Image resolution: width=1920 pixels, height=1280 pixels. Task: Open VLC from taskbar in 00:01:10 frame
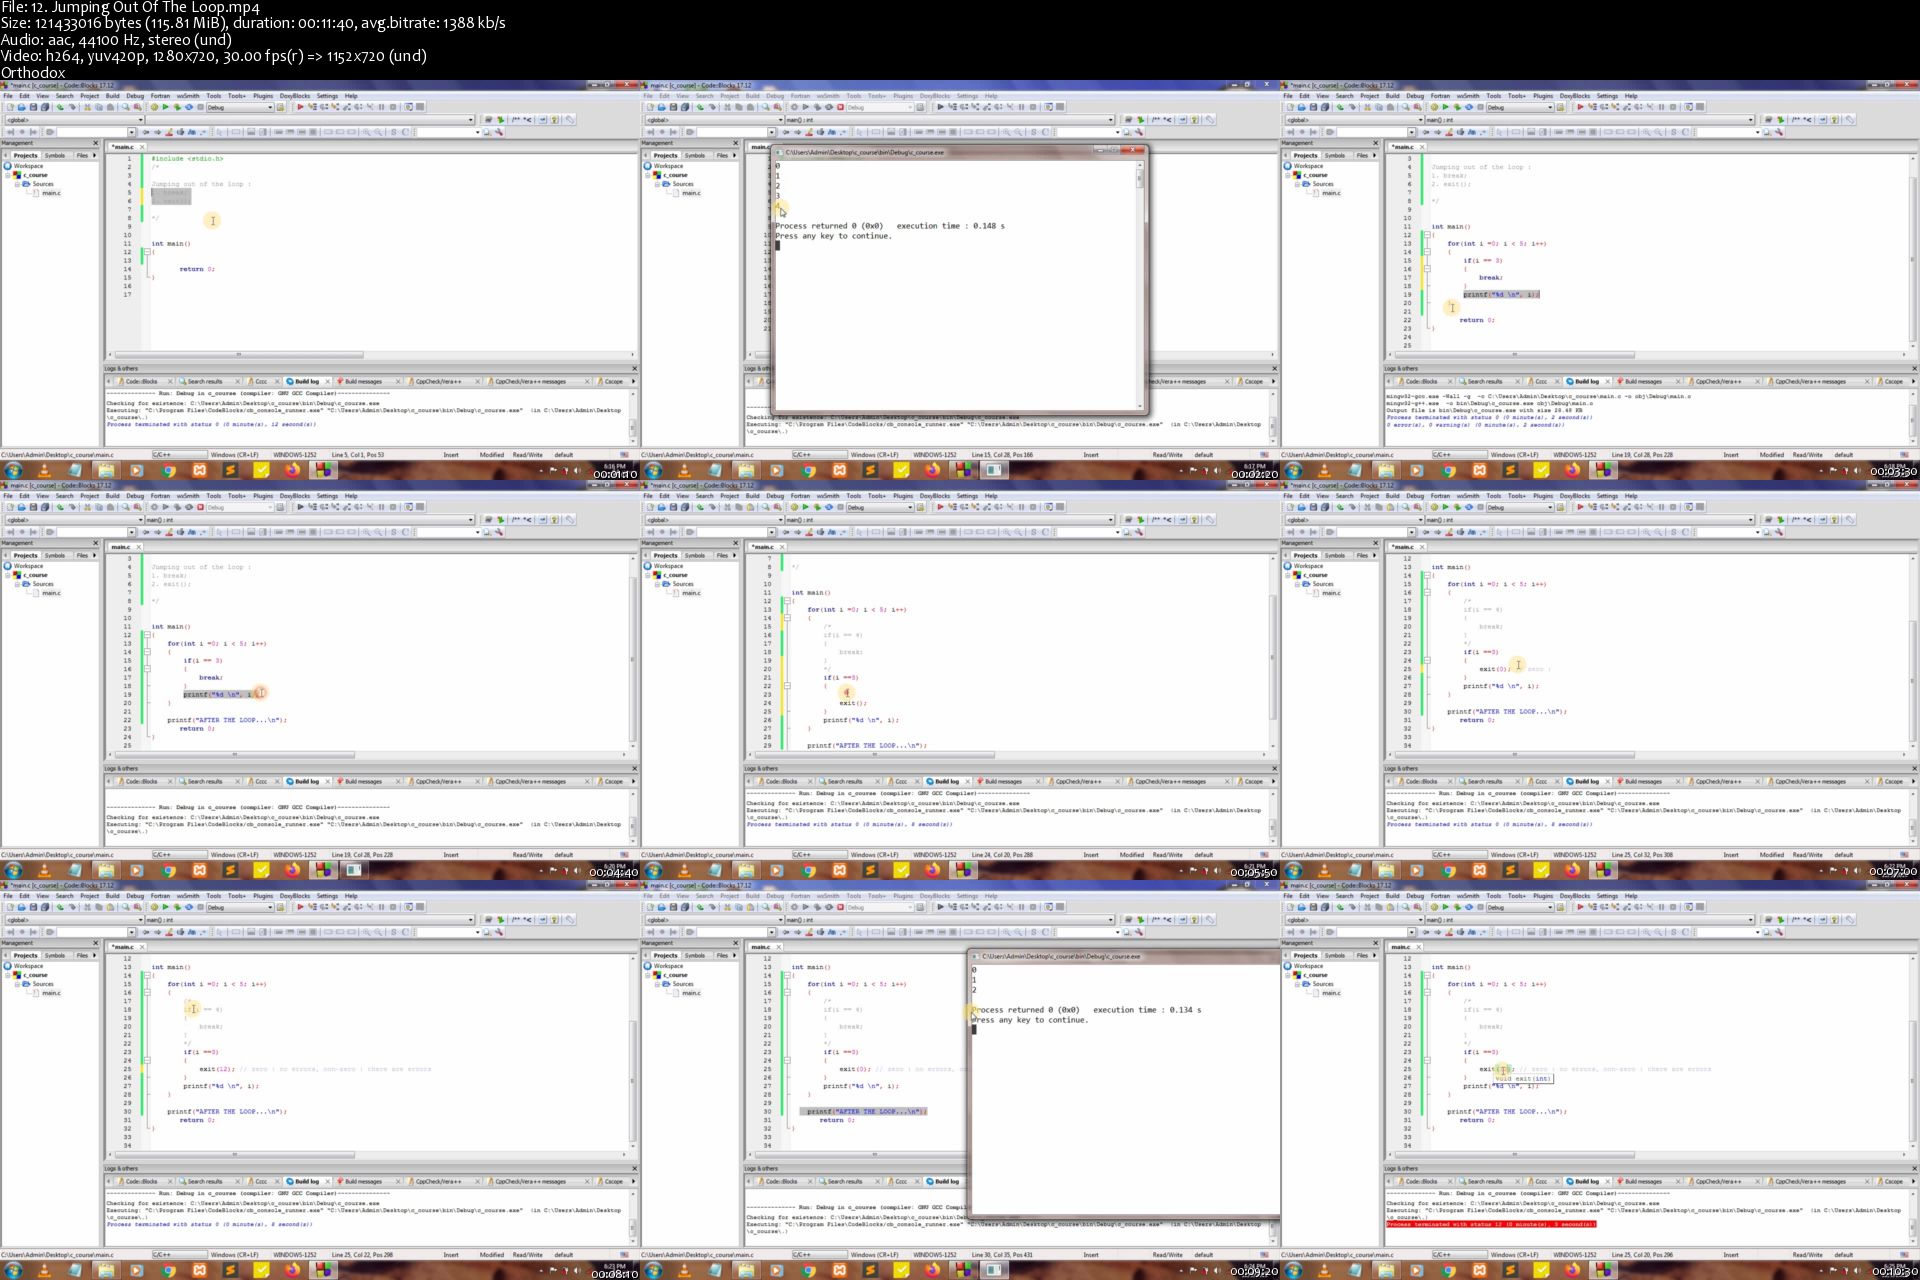pos(44,470)
